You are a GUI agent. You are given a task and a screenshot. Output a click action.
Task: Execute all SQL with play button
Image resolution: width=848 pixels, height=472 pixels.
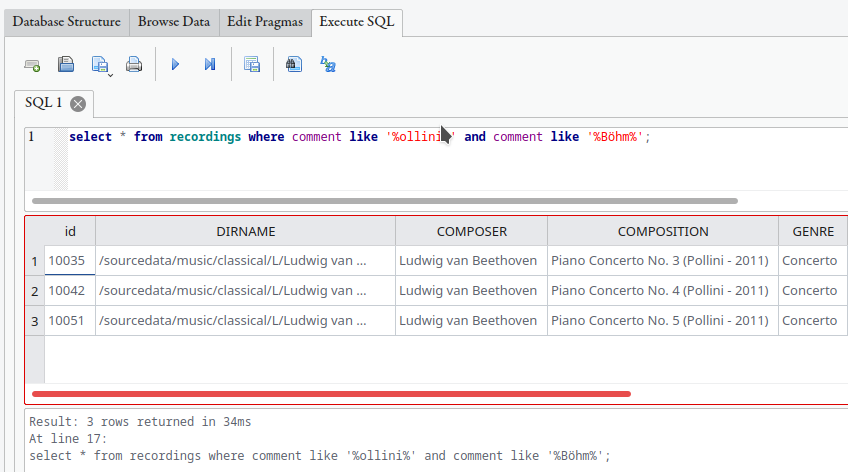point(175,64)
